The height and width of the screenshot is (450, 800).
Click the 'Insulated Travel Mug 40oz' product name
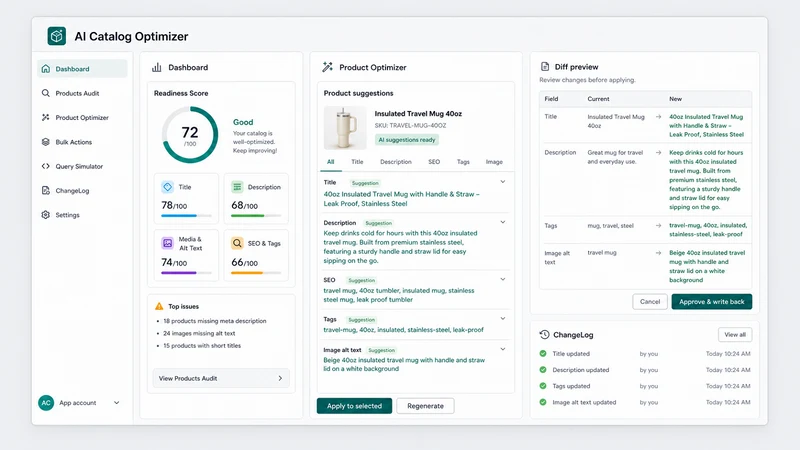click(x=418, y=114)
